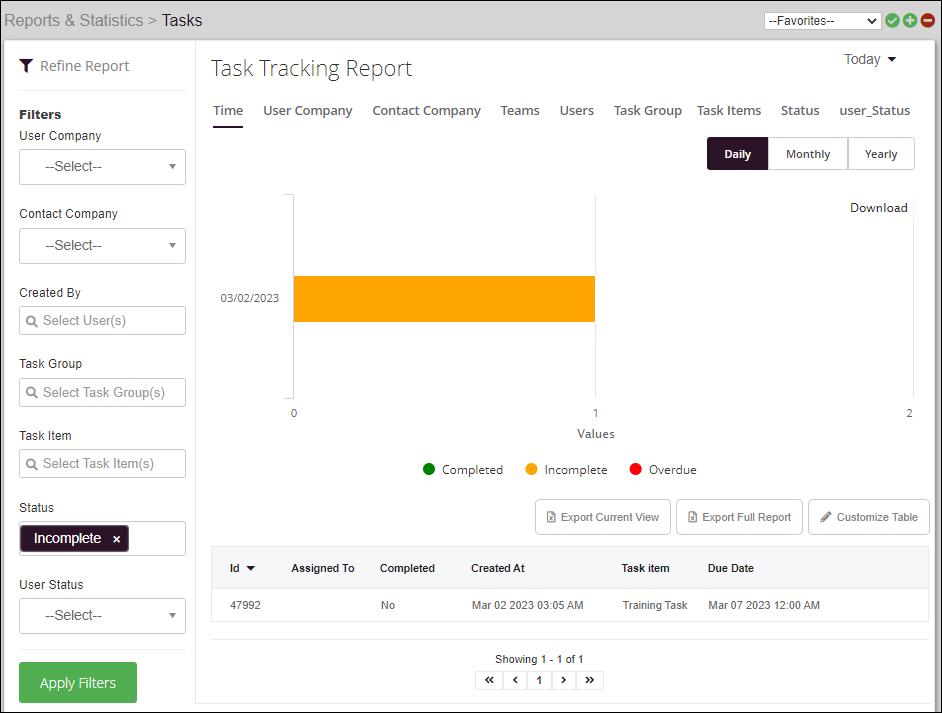Open the User Company select dropdown
This screenshot has width=942, height=713.
point(102,166)
